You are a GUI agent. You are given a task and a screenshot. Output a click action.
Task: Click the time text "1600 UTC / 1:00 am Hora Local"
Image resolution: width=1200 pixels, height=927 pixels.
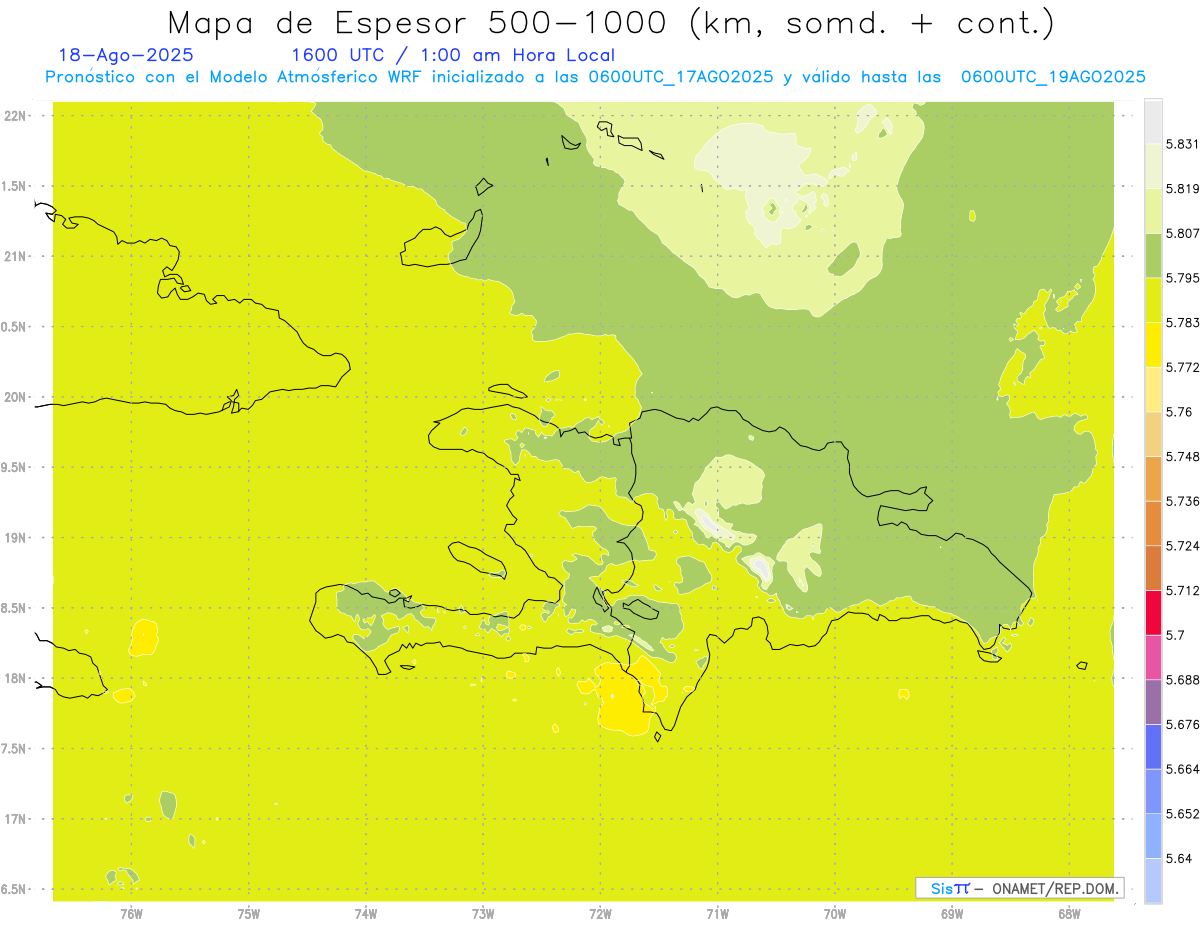[x=453, y=55]
